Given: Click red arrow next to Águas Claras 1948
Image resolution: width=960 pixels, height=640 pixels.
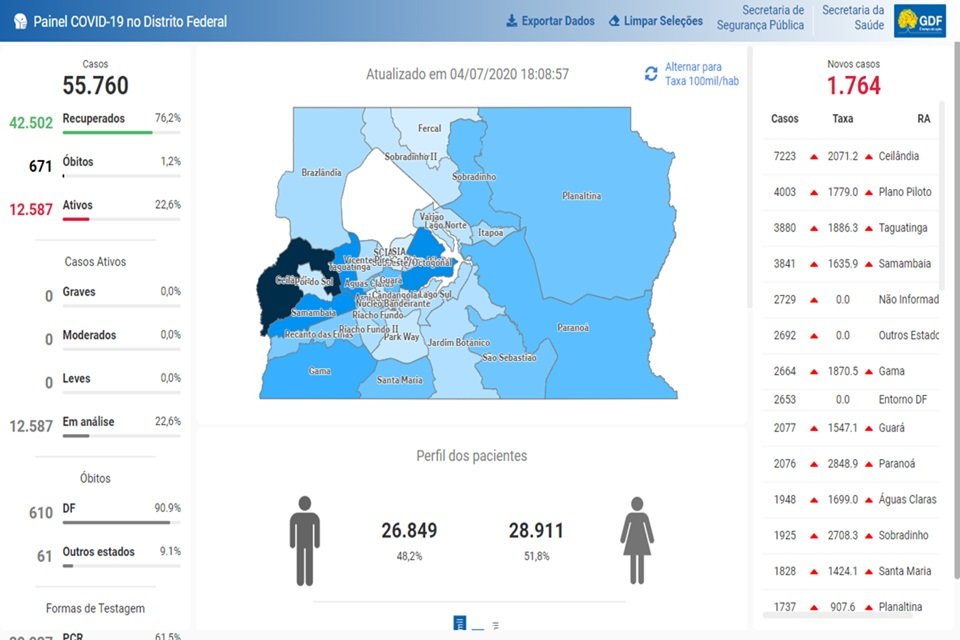Looking at the screenshot, I should pyautogui.click(x=814, y=500).
